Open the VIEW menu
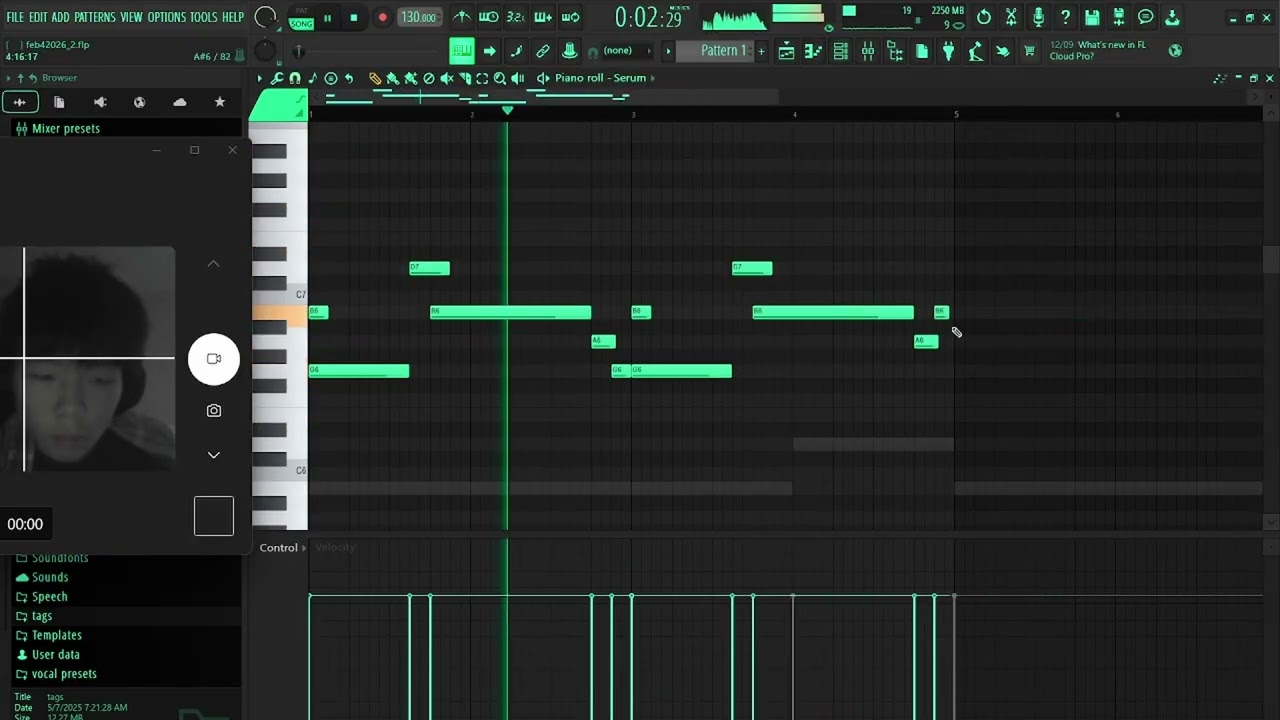The height and width of the screenshot is (720, 1280). [131, 17]
